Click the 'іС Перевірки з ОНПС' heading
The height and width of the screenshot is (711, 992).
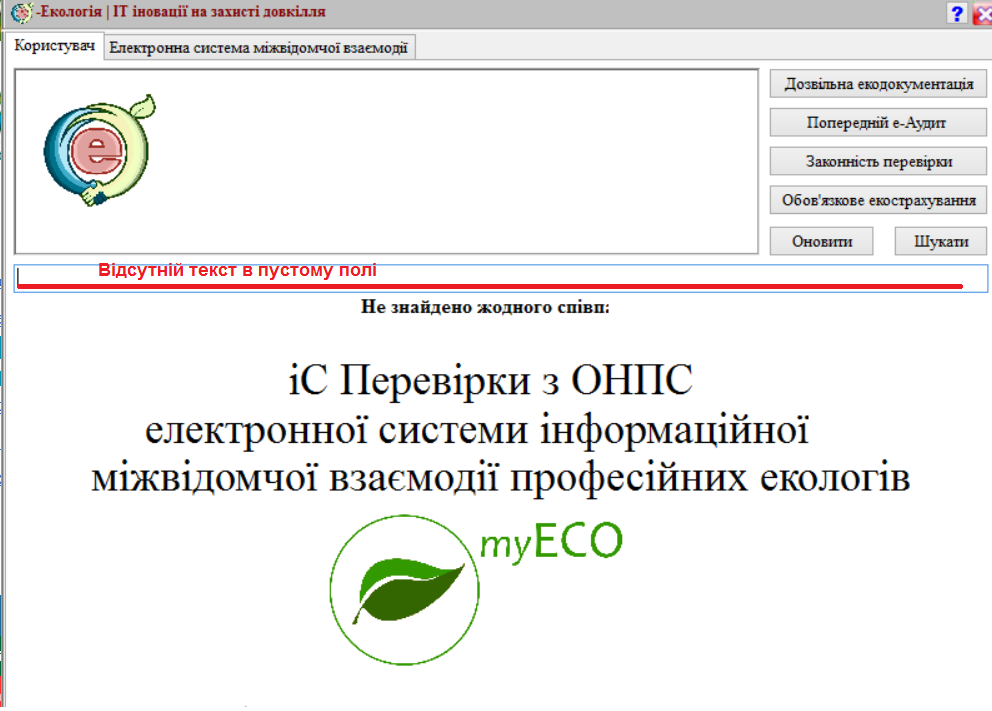490,380
